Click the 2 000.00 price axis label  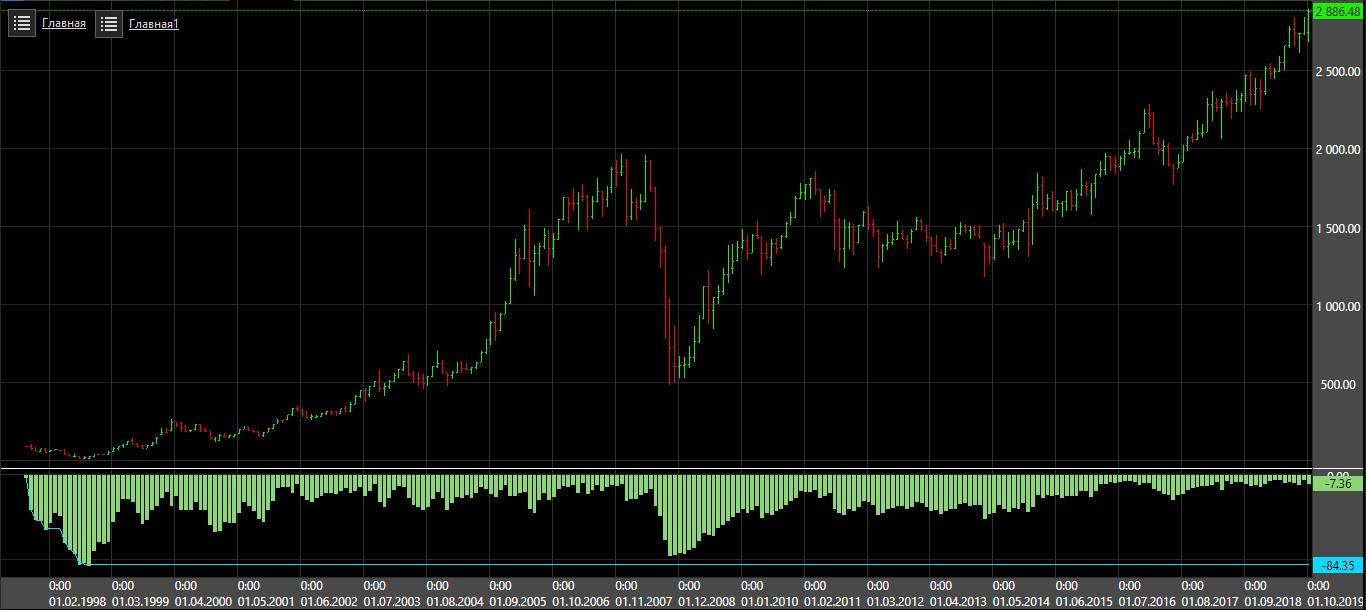point(1338,150)
